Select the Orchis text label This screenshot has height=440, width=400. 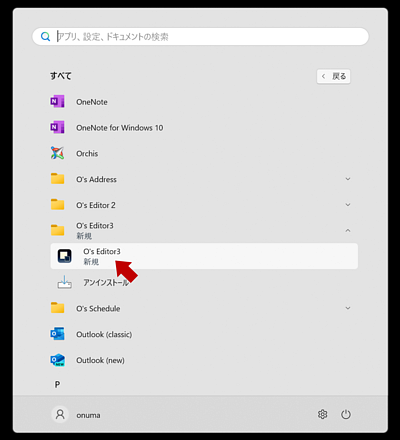[x=87, y=154]
